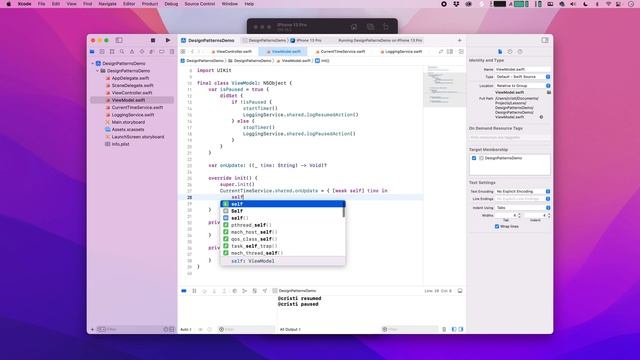Toggle the variables view pane button
Screen dimensions: 640x360
pos(454,329)
